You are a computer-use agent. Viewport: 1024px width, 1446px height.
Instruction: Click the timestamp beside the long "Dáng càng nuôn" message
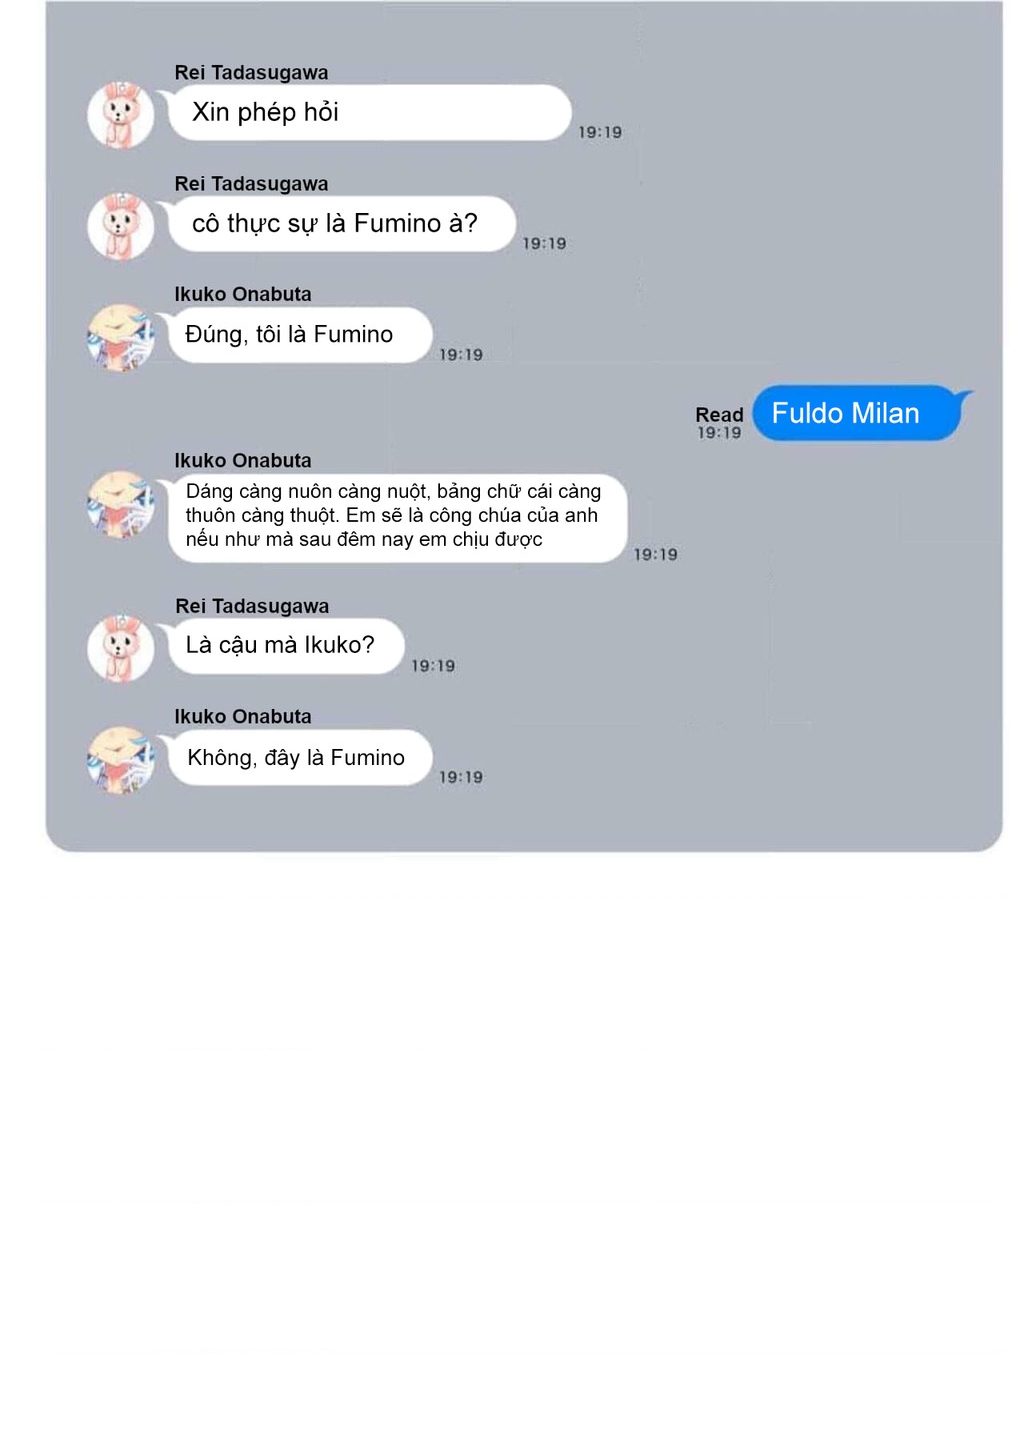[x=656, y=554]
